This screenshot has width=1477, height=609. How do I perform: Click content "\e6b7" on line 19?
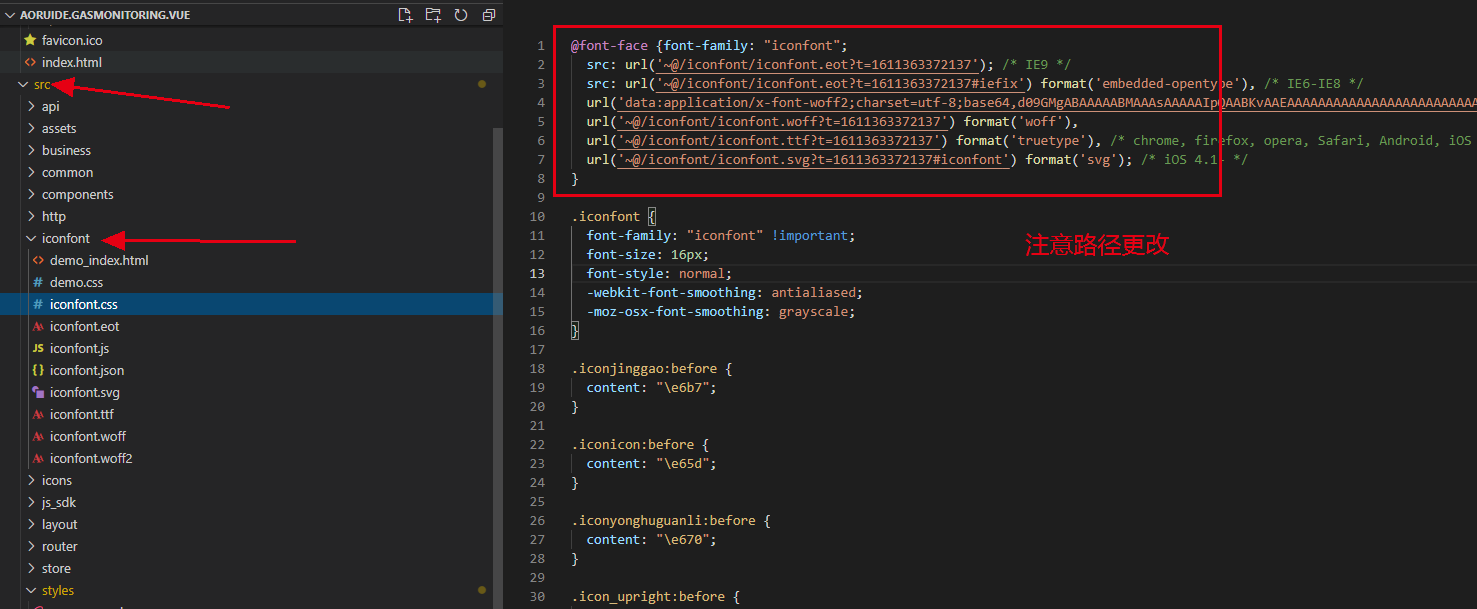pyautogui.click(x=652, y=387)
